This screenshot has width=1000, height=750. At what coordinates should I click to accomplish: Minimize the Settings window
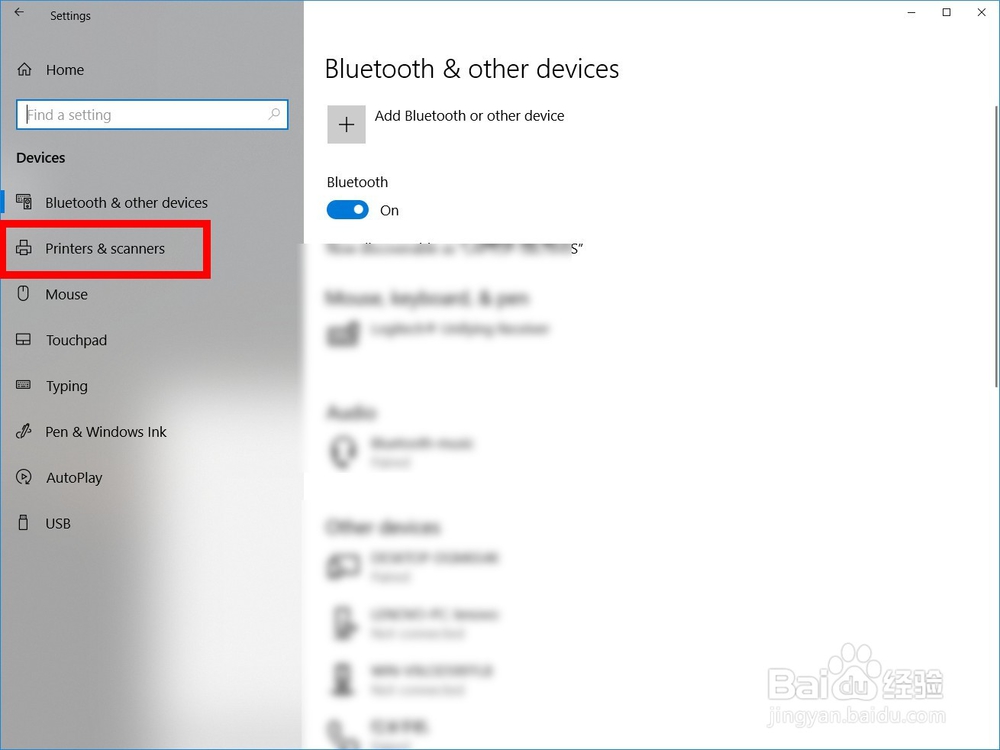tap(911, 12)
